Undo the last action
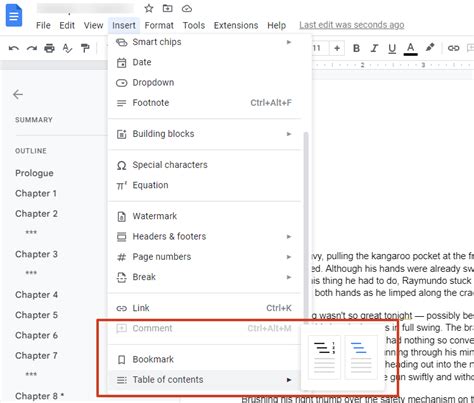This screenshot has width=474, height=403. pyautogui.click(x=14, y=49)
